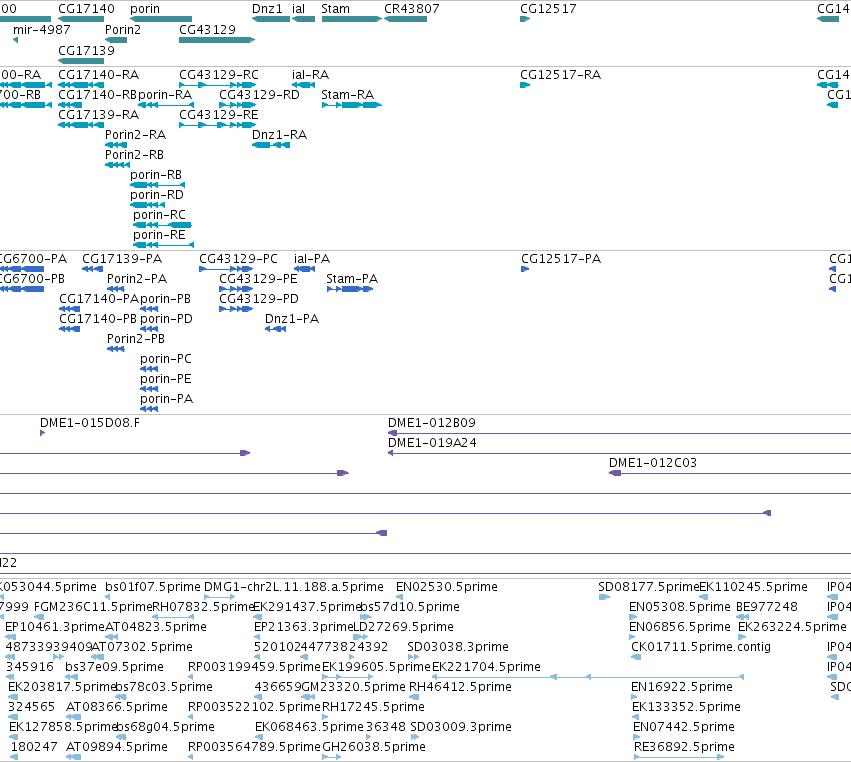Click the Stam-RA transcript
This screenshot has width=851, height=762.
352,105
